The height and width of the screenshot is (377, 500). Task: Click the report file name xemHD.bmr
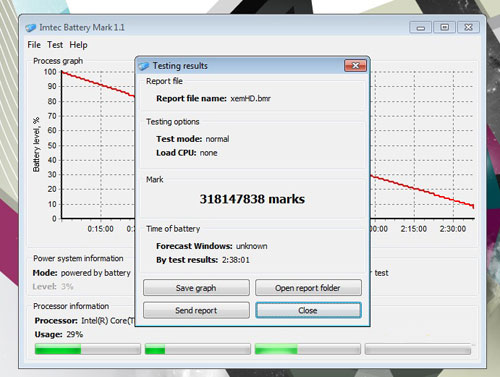(250, 99)
